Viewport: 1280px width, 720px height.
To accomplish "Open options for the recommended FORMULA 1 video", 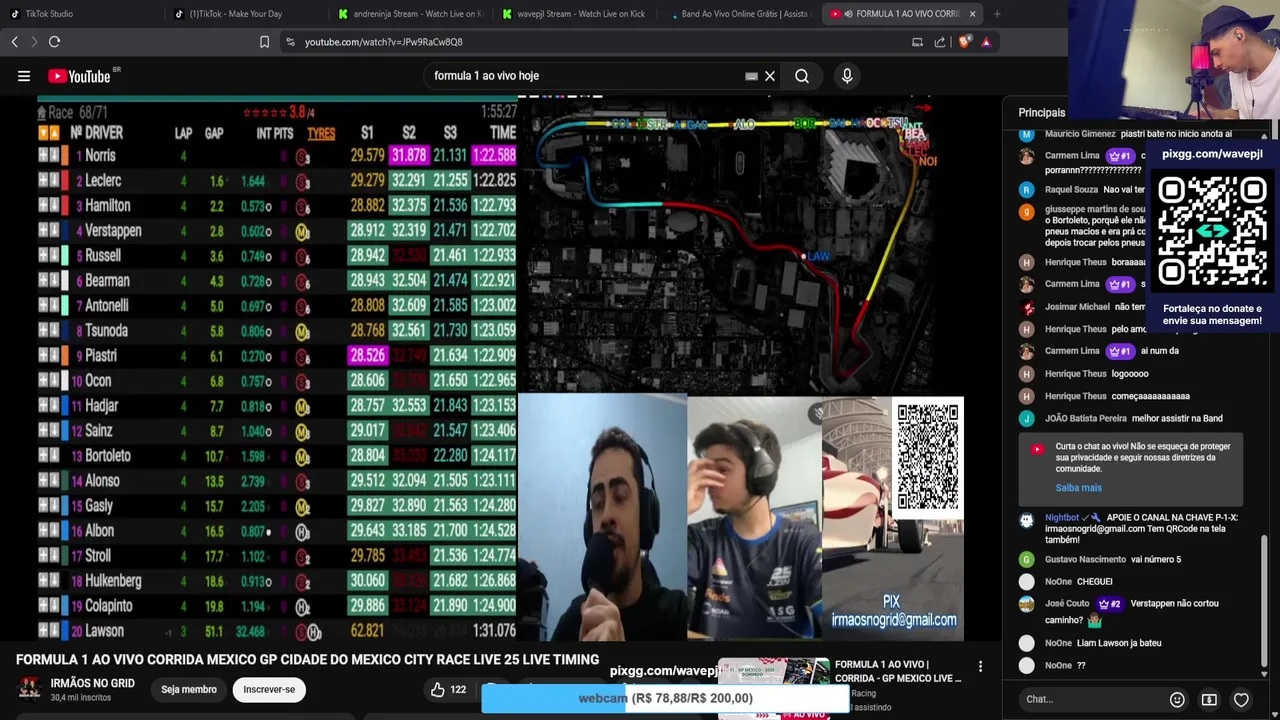I will click(x=980, y=667).
